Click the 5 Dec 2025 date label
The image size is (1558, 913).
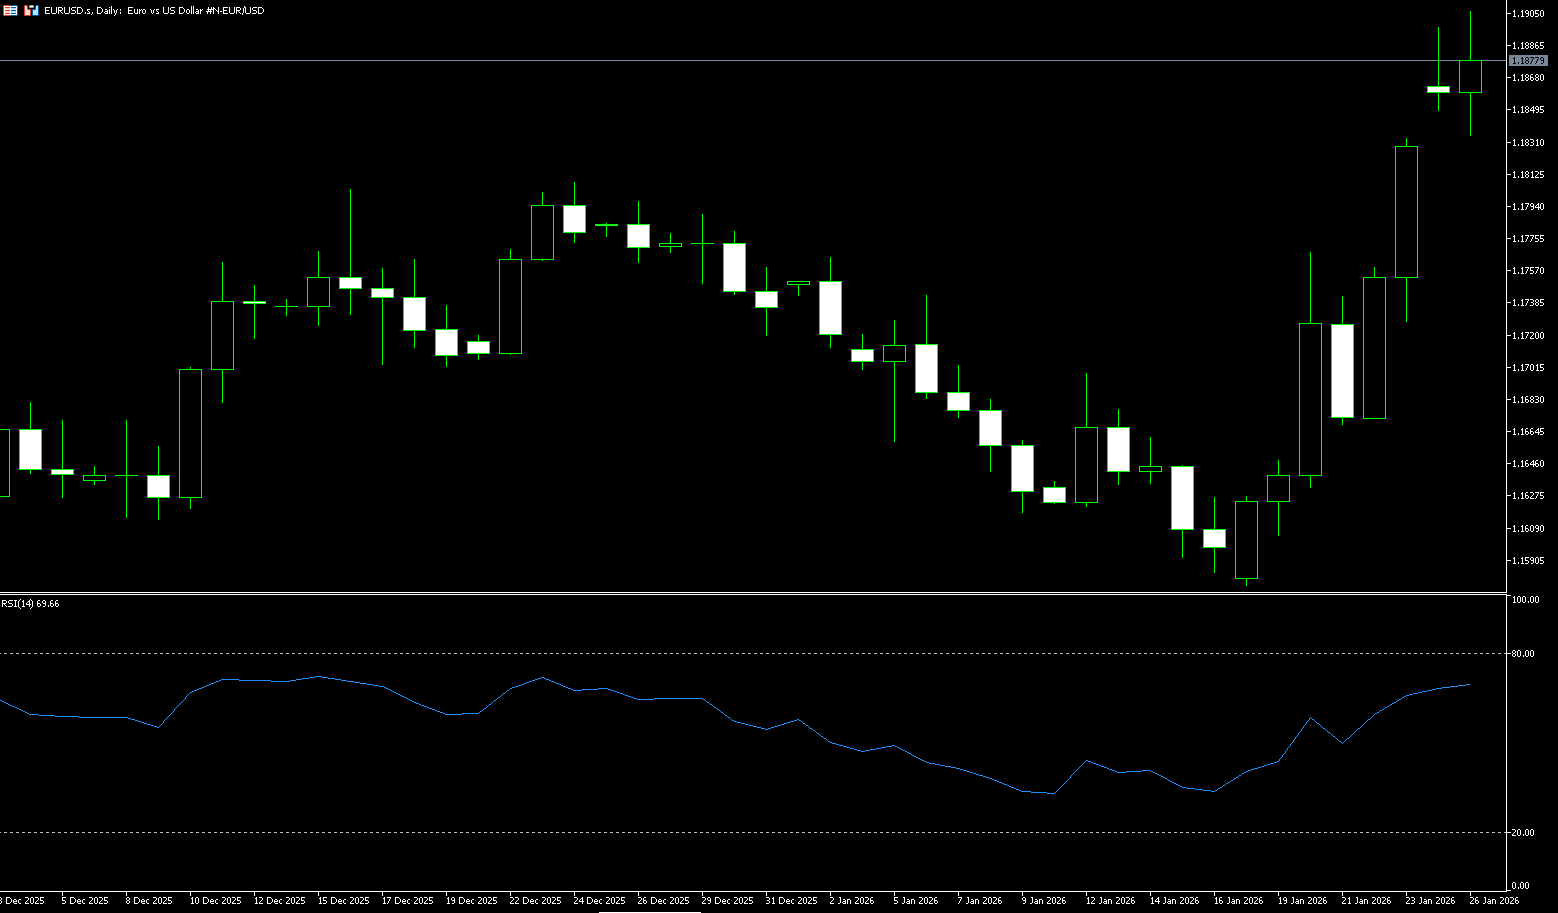pyautogui.click(x=84, y=901)
